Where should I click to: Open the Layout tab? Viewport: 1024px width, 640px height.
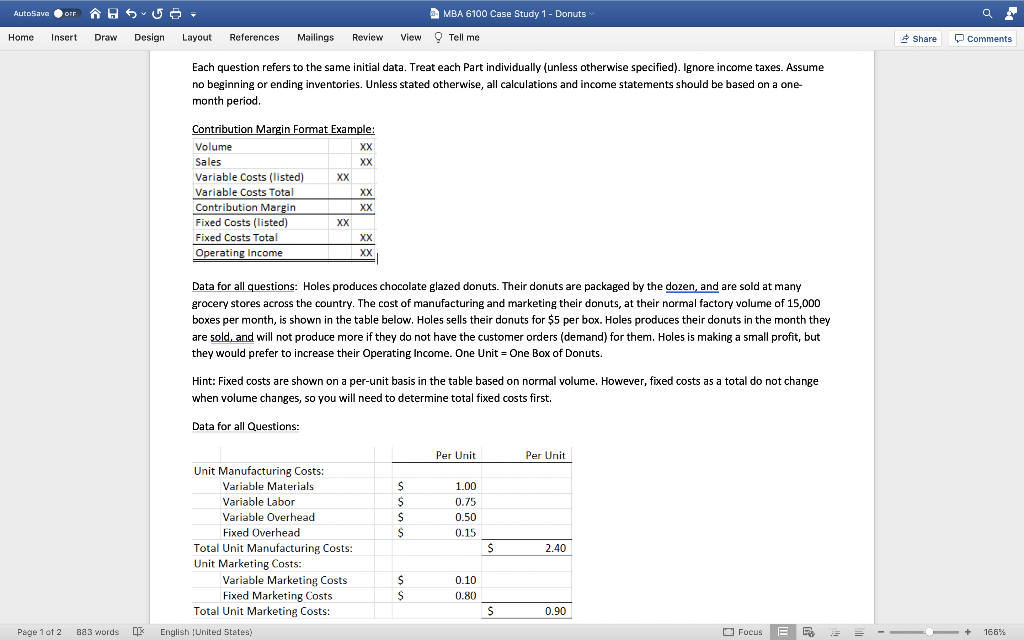click(x=197, y=38)
